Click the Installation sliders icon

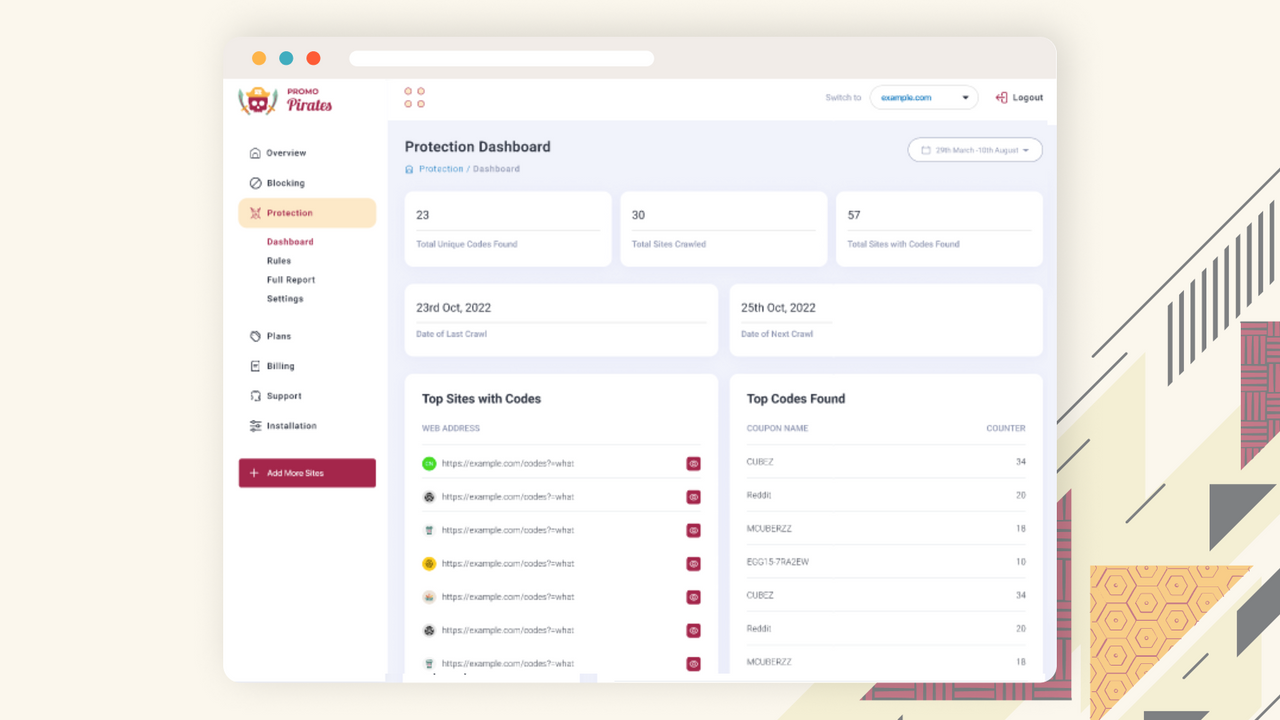[255, 425]
